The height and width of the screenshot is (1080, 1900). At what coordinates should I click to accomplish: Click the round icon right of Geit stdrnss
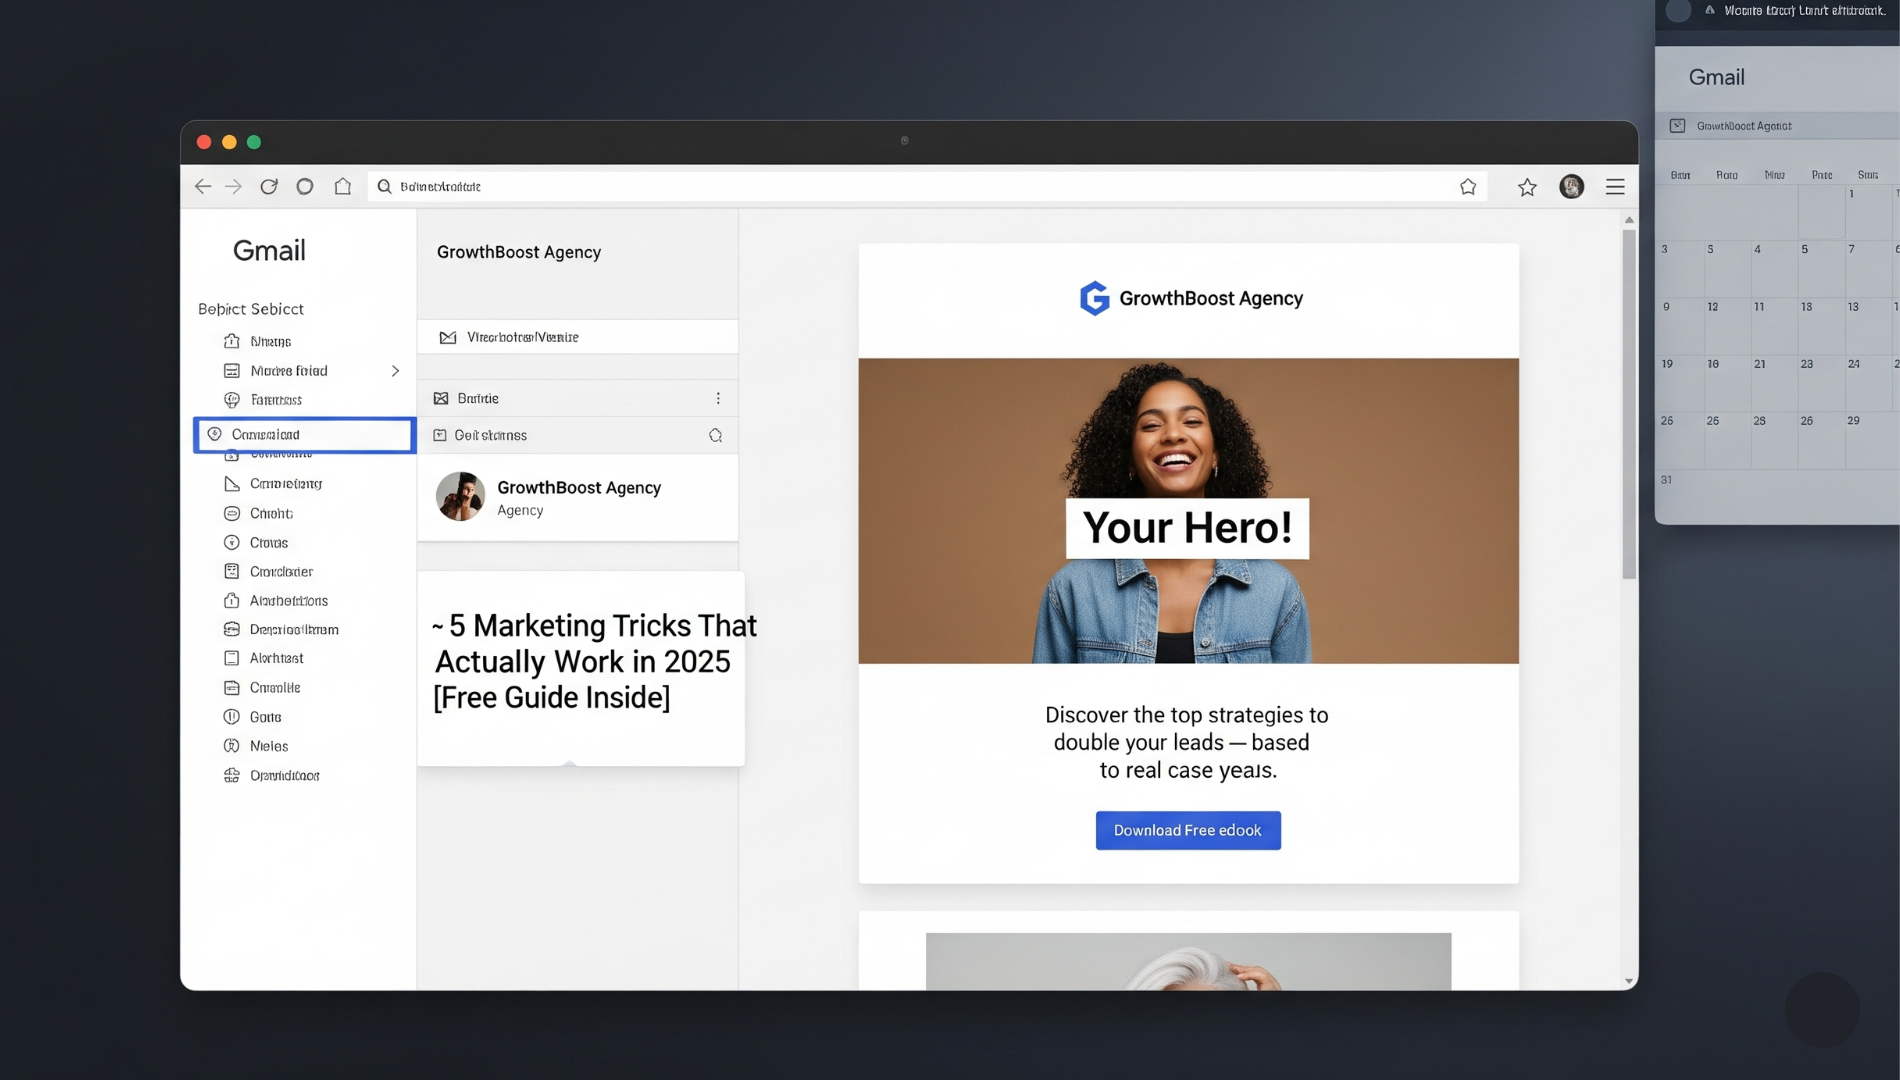[x=715, y=435]
